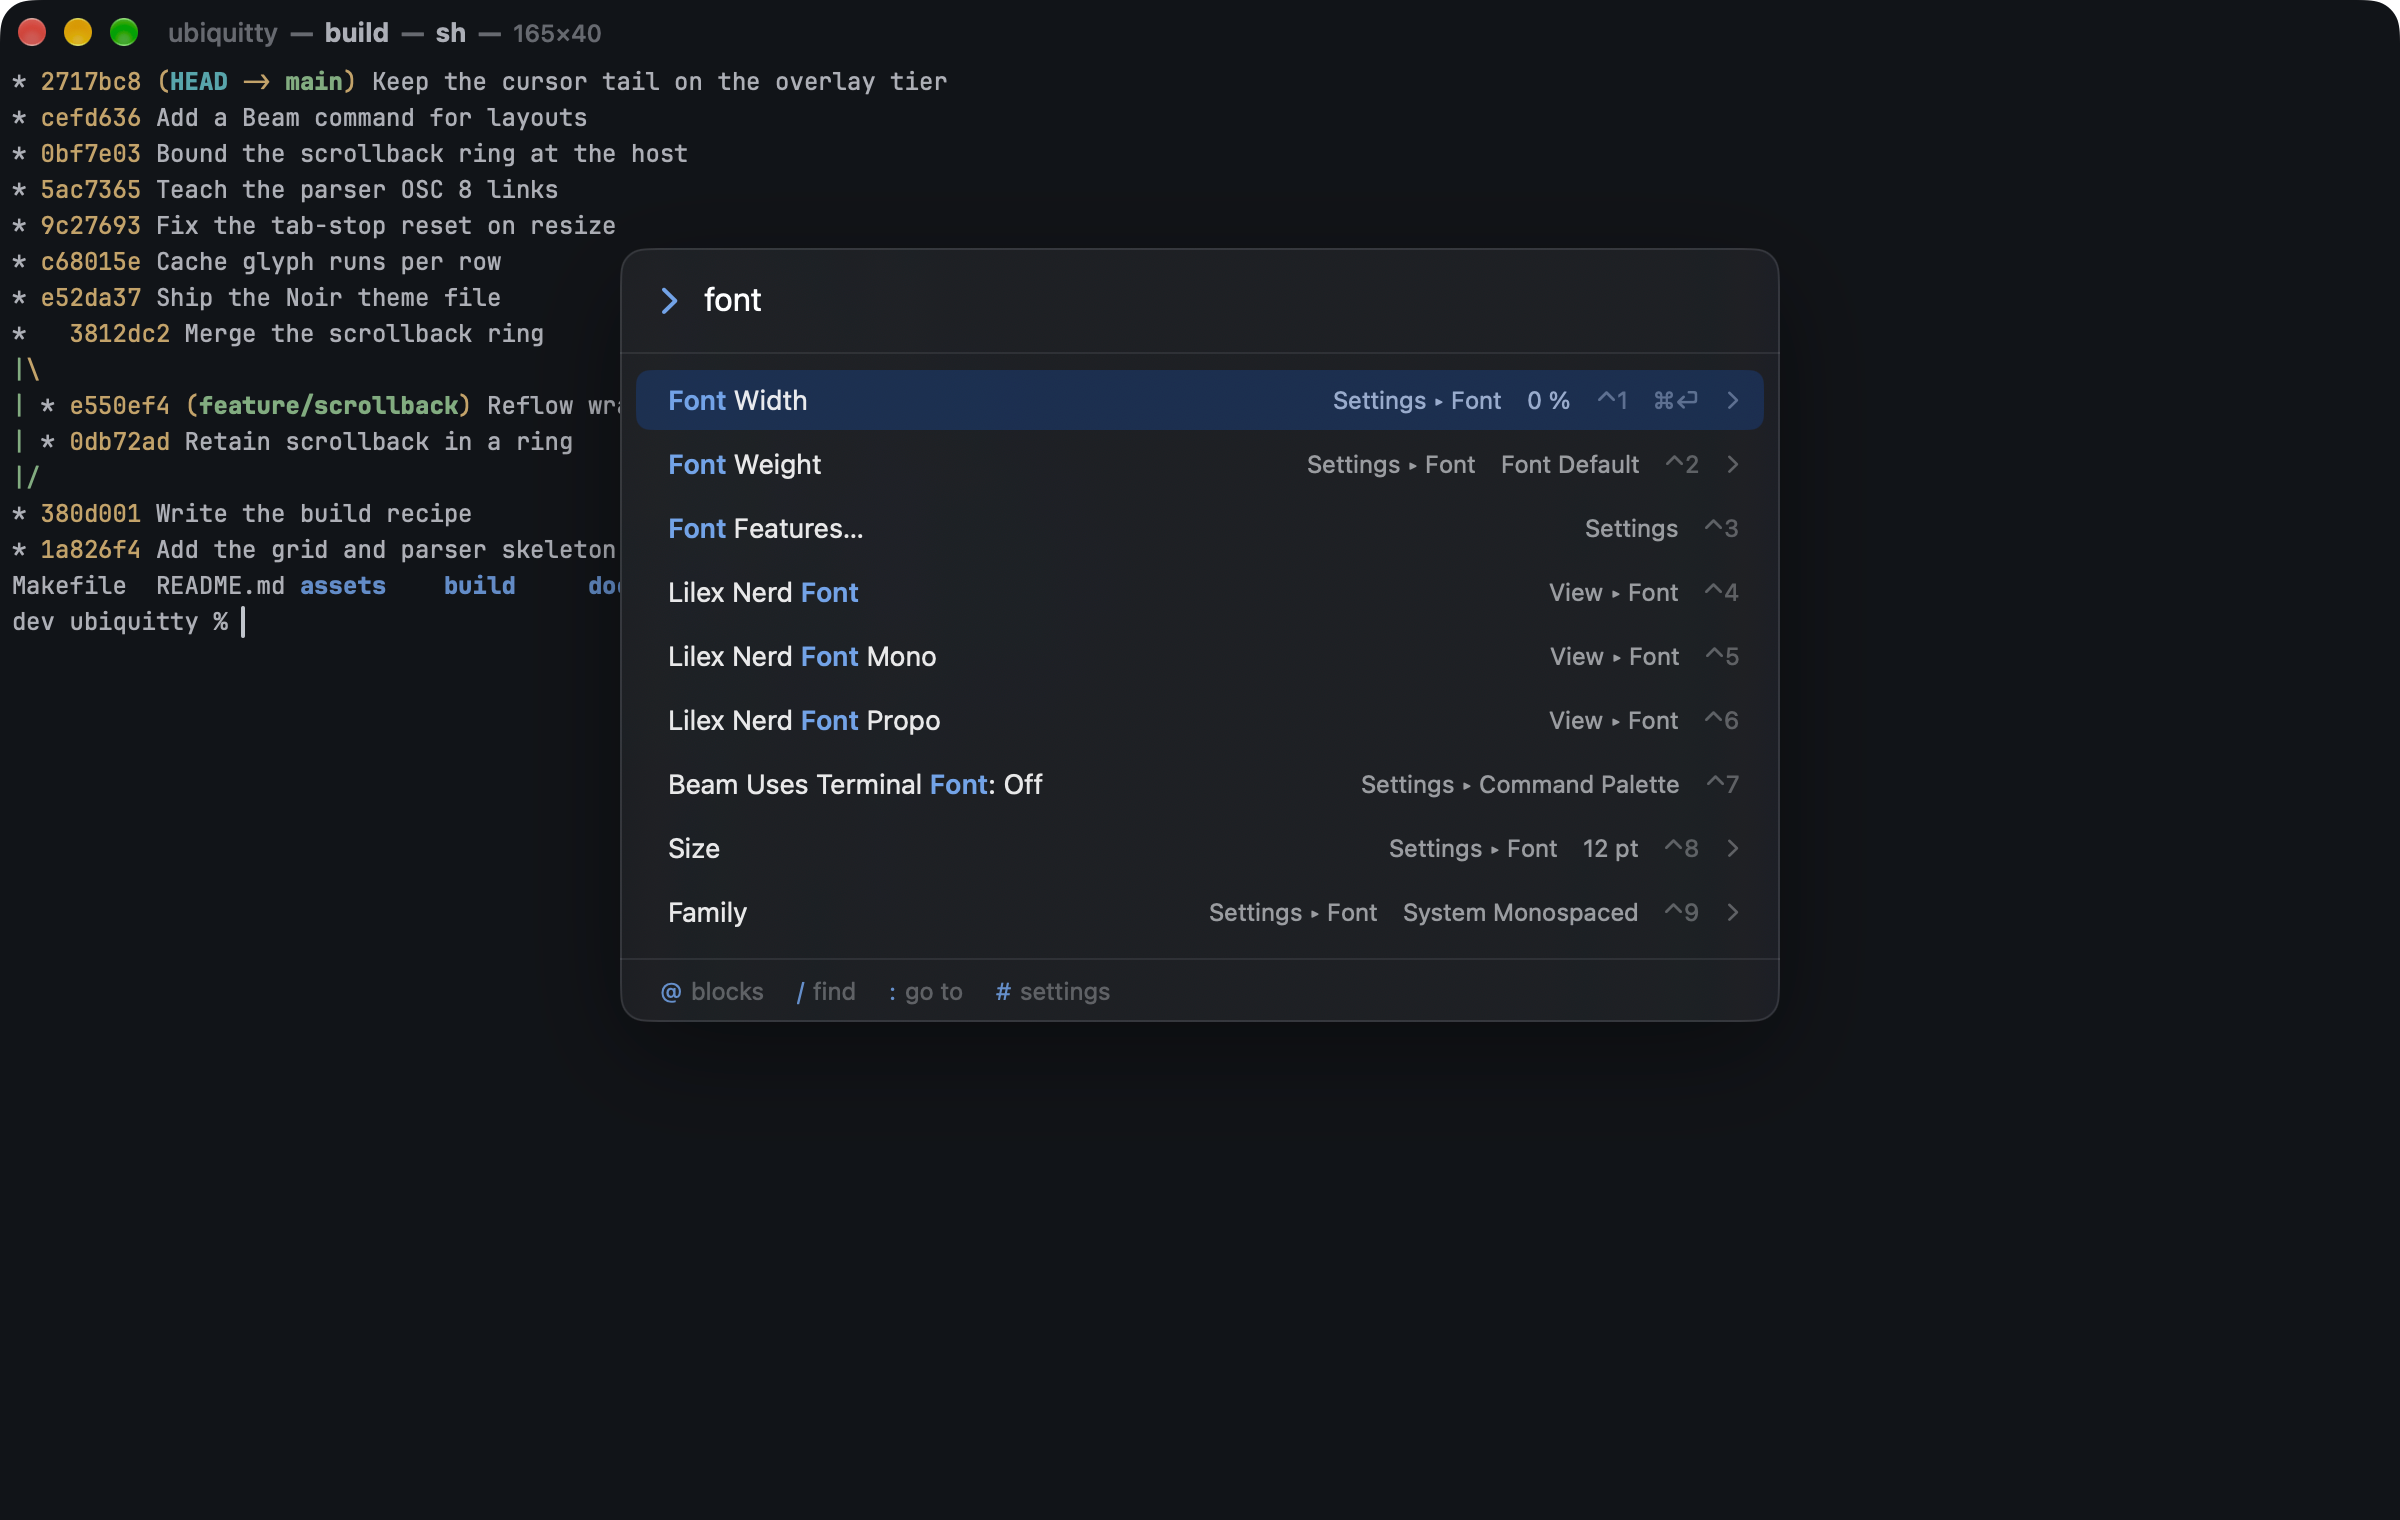Image resolution: width=2400 pixels, height=1520 pixels.
Task: Click the Font Default value label
Action: tap(1570, 465)
